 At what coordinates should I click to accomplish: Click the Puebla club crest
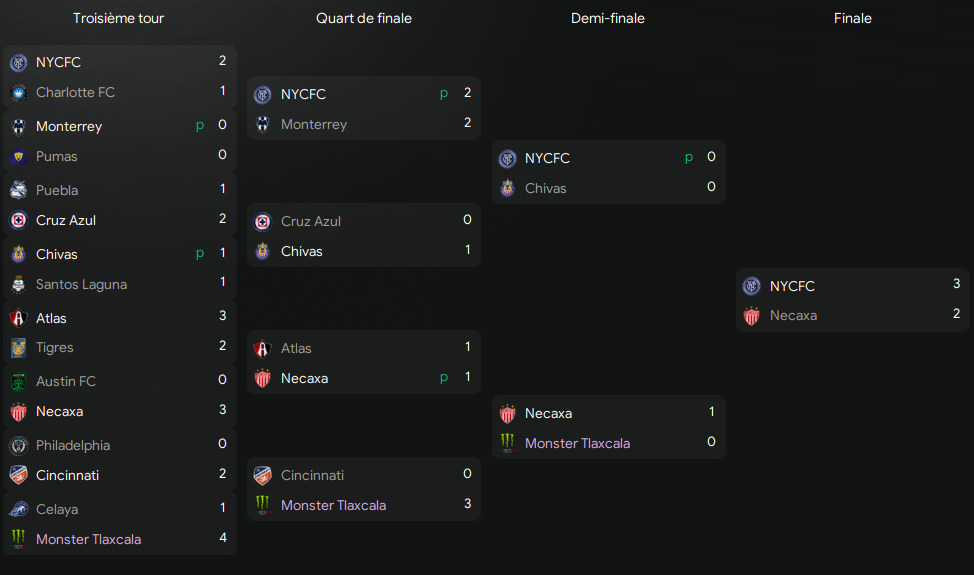pos(19,190)
